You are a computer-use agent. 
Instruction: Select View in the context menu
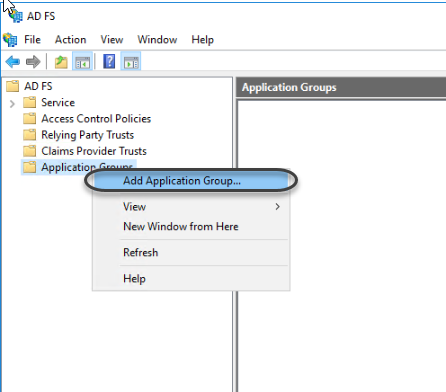(191, 207)
